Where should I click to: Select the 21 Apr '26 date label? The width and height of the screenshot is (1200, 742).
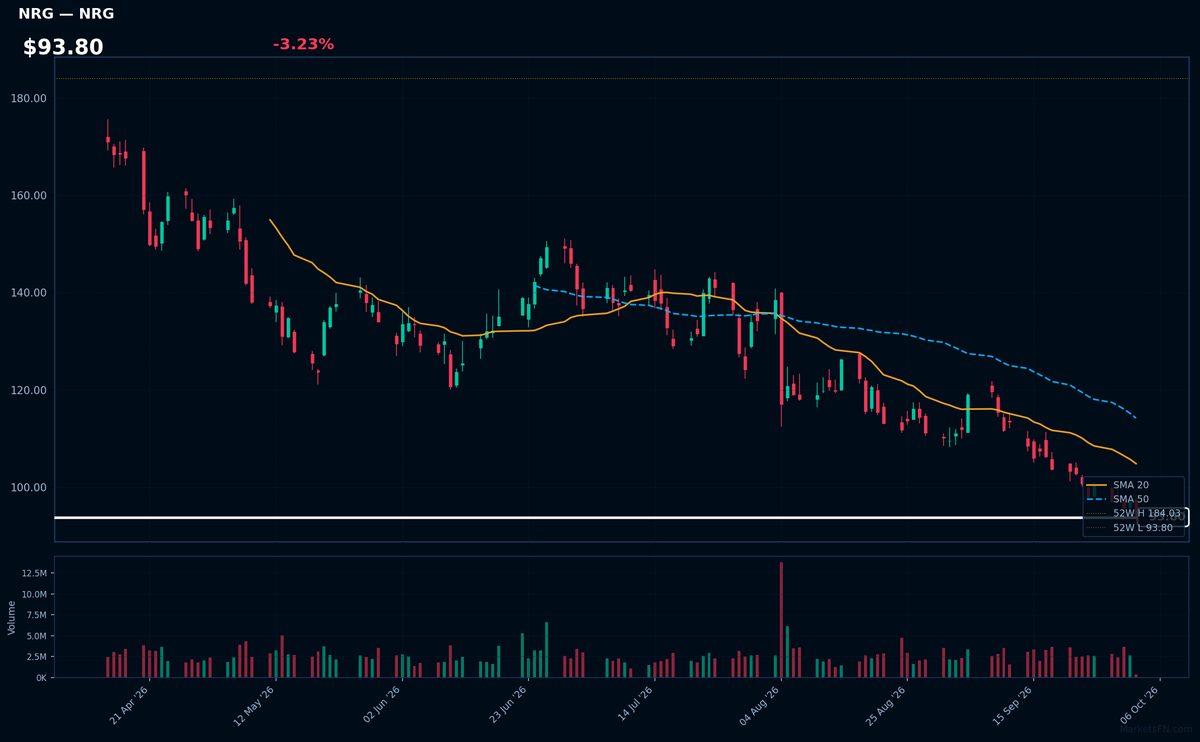pos(130,705)
